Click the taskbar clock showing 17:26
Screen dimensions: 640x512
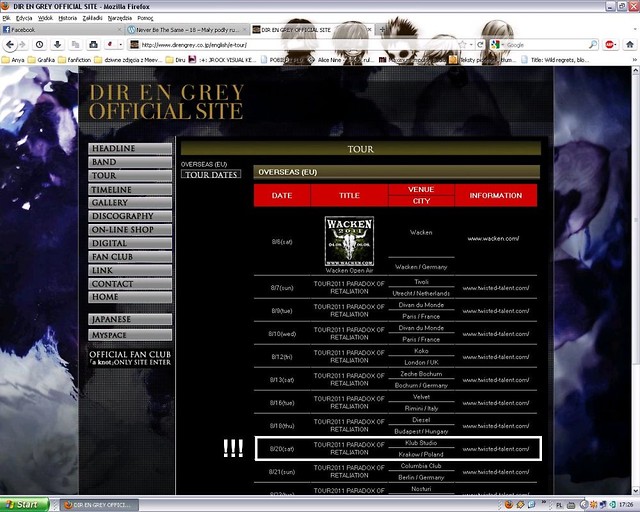(626, 505)
